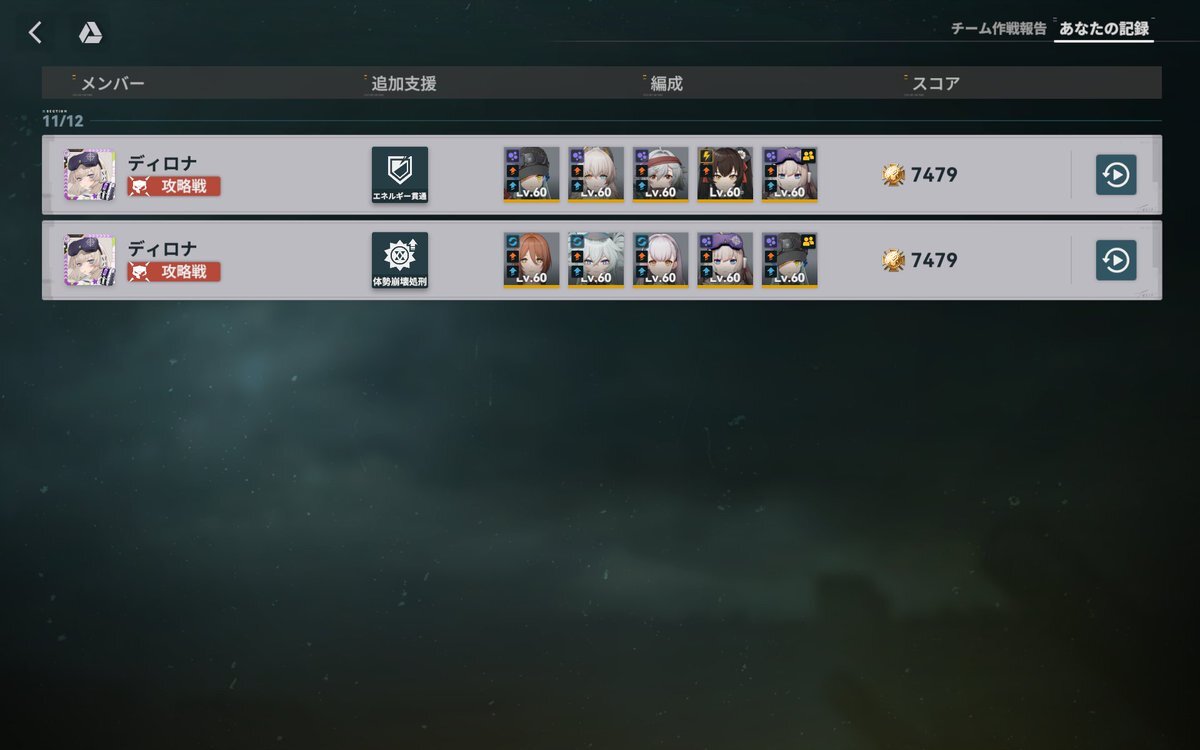Select the あなたの記録 tab
This screenshot has height=750, width=1200.
[x=1104, y=29]
